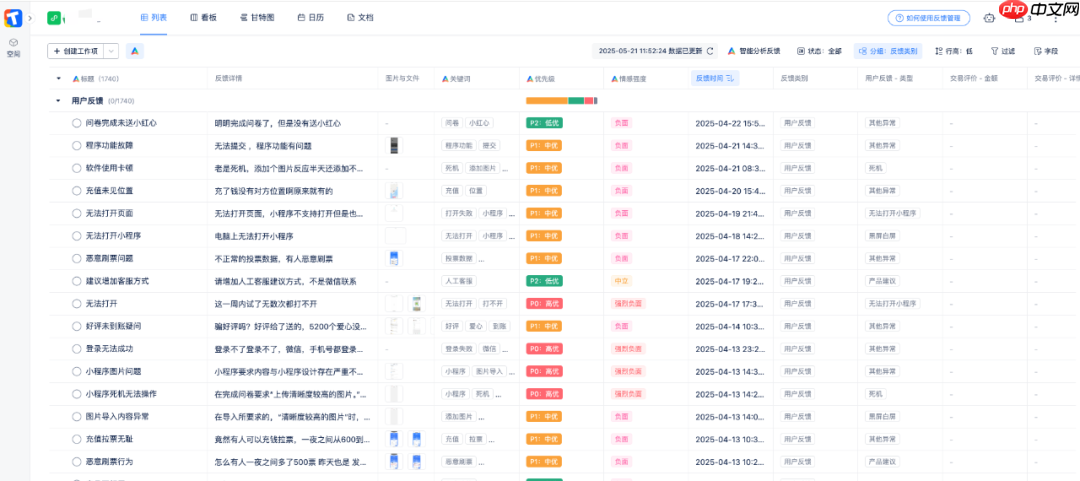
Task: Click the robot assistant icon
Action: (989, 19)
